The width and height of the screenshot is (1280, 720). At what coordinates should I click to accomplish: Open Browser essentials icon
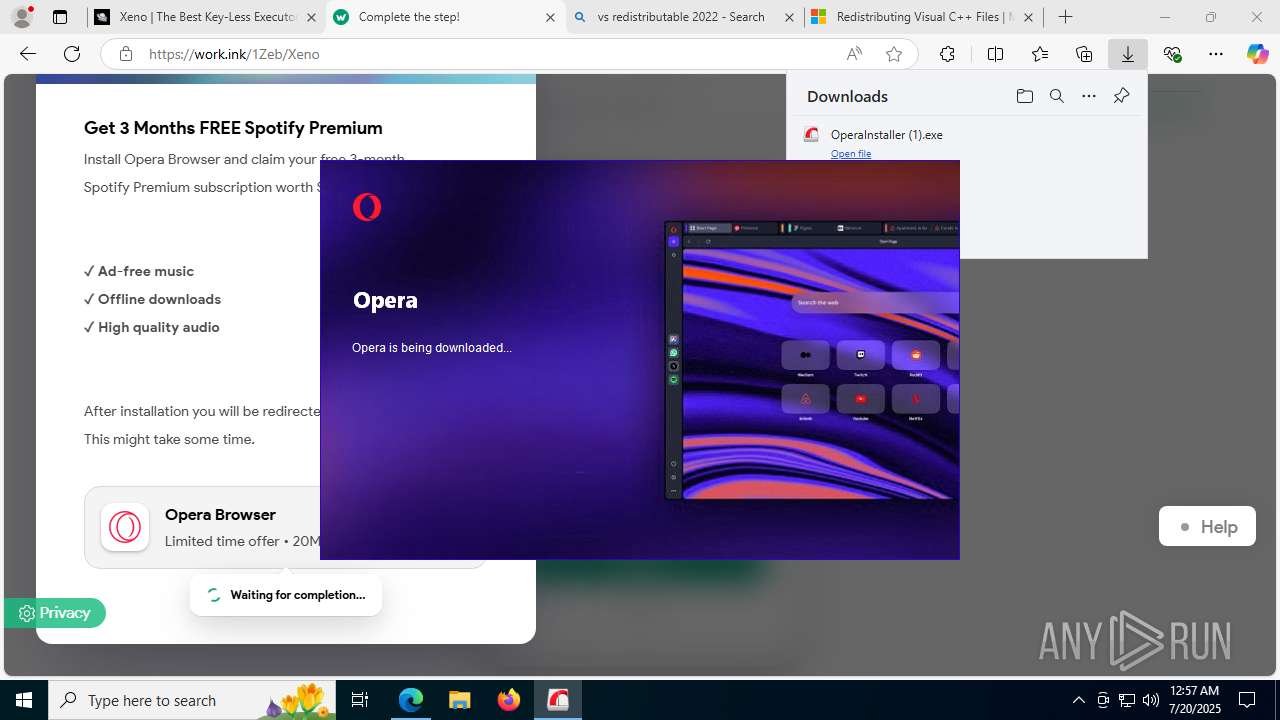point(1173,54)
